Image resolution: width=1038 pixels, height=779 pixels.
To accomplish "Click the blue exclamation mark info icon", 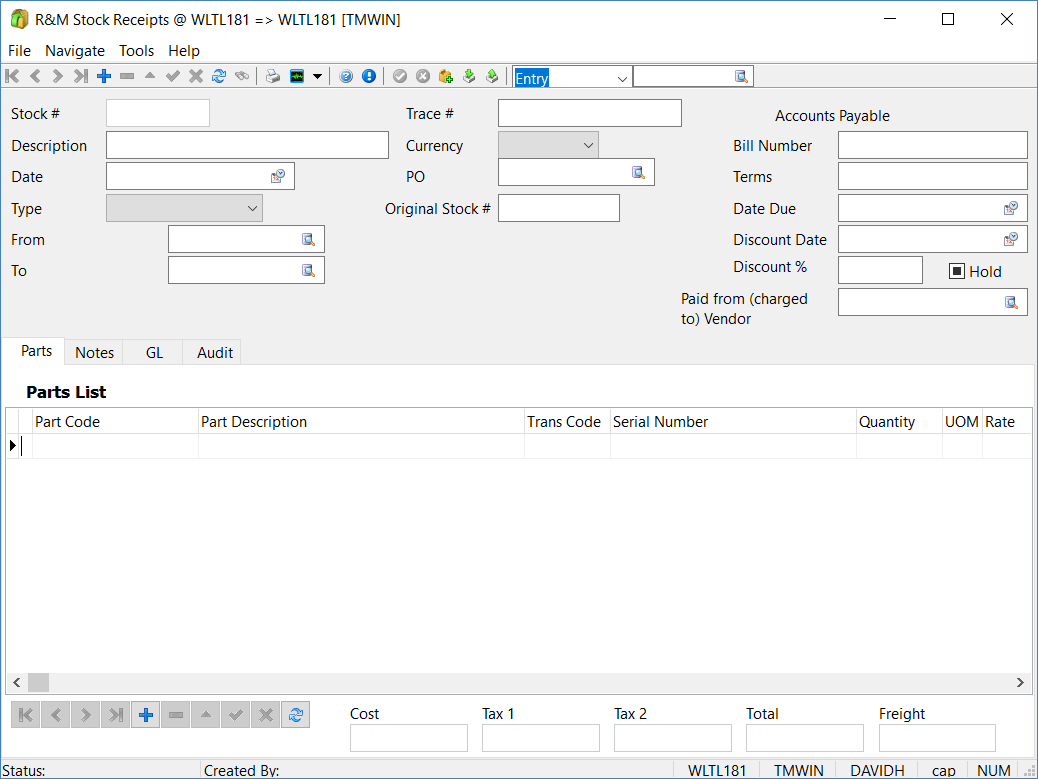I will 369,77.
